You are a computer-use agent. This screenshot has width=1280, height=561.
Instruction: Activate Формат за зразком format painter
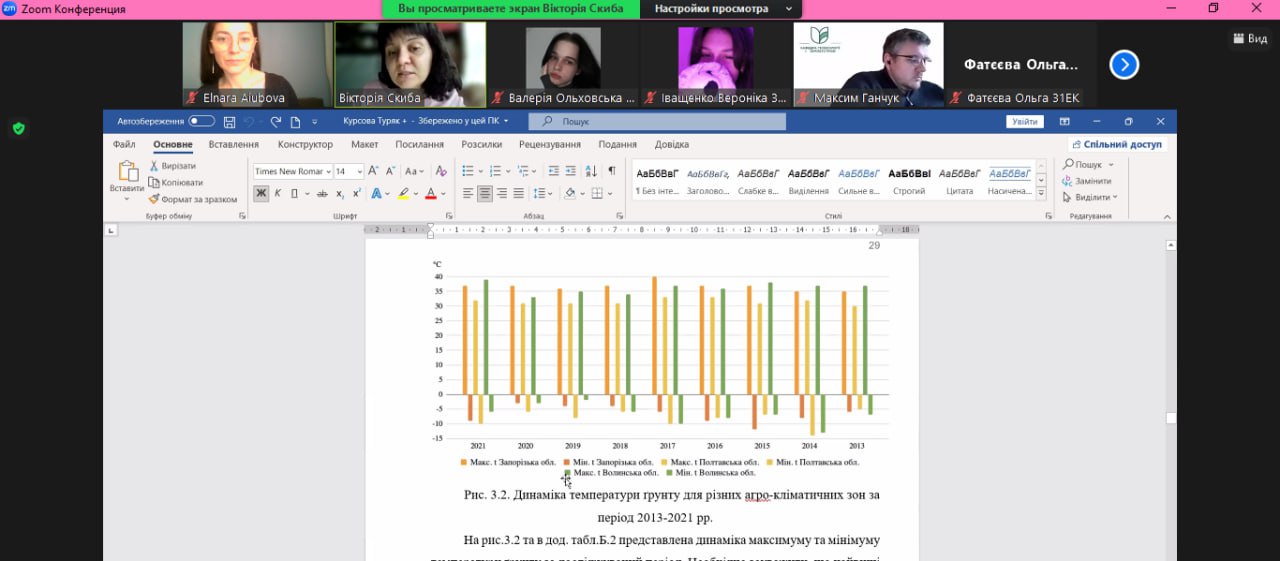click(193, 199)
